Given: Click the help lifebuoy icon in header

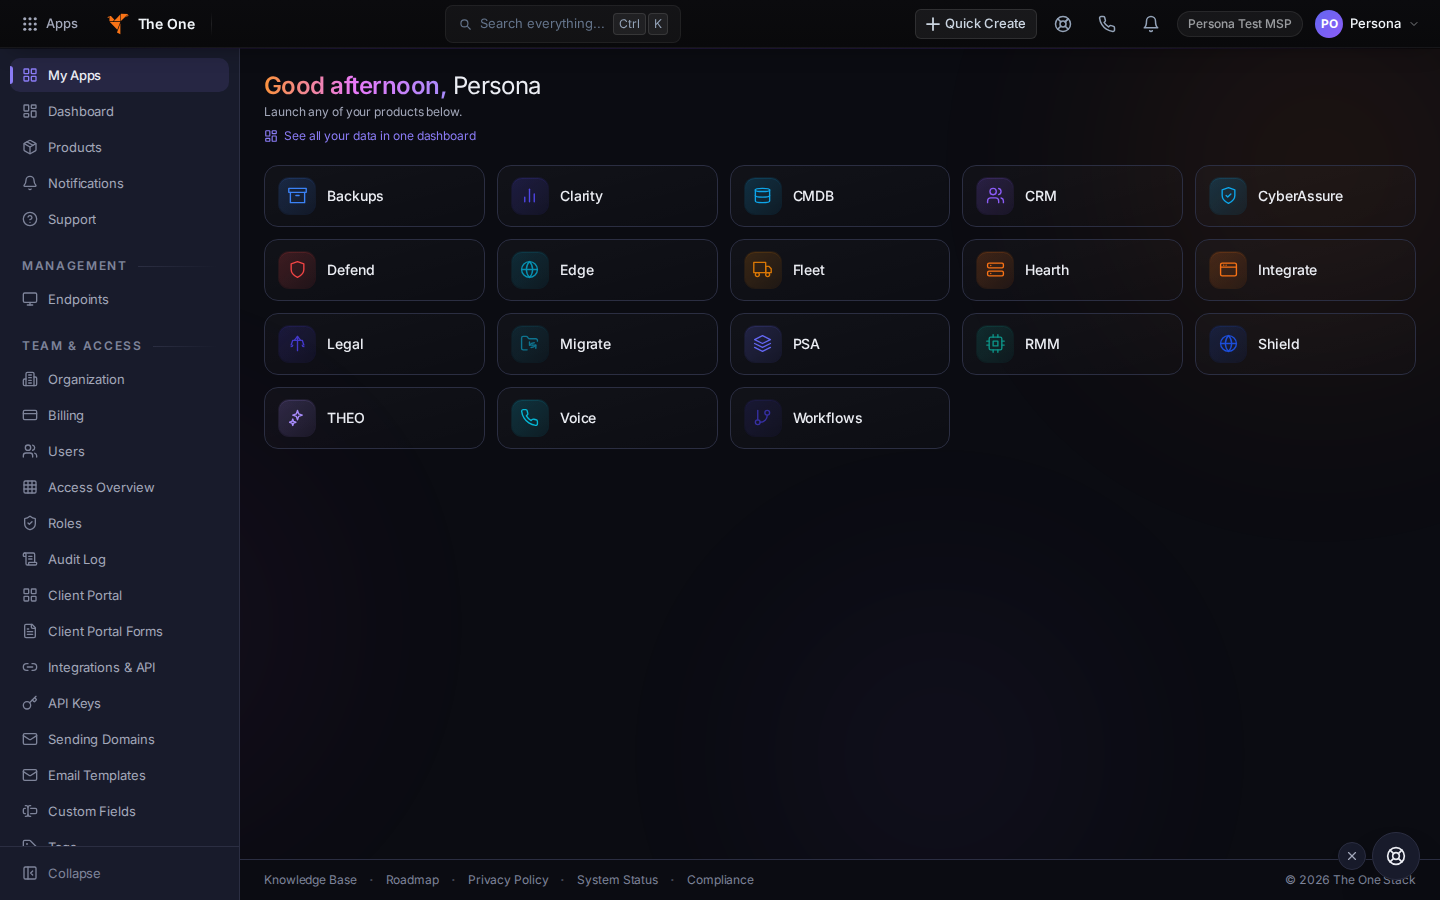Looking at the screenshot, I should coord(1063,24).
